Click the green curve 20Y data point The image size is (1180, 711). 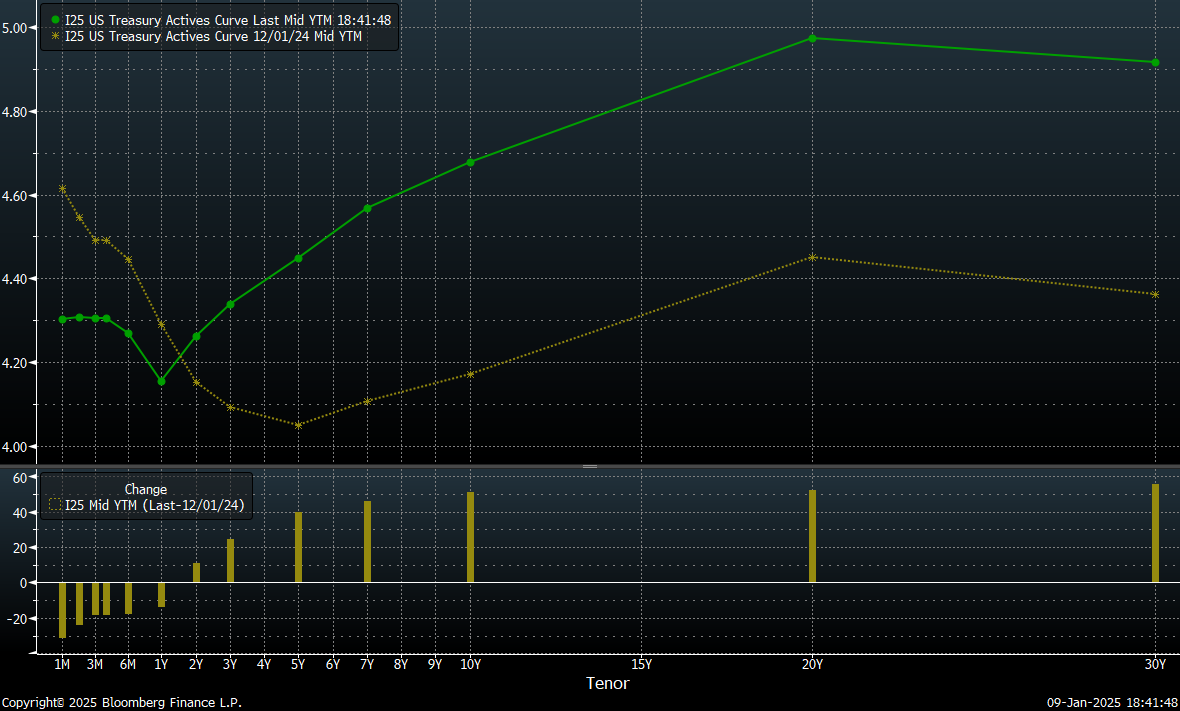click(x=812, y=38)
